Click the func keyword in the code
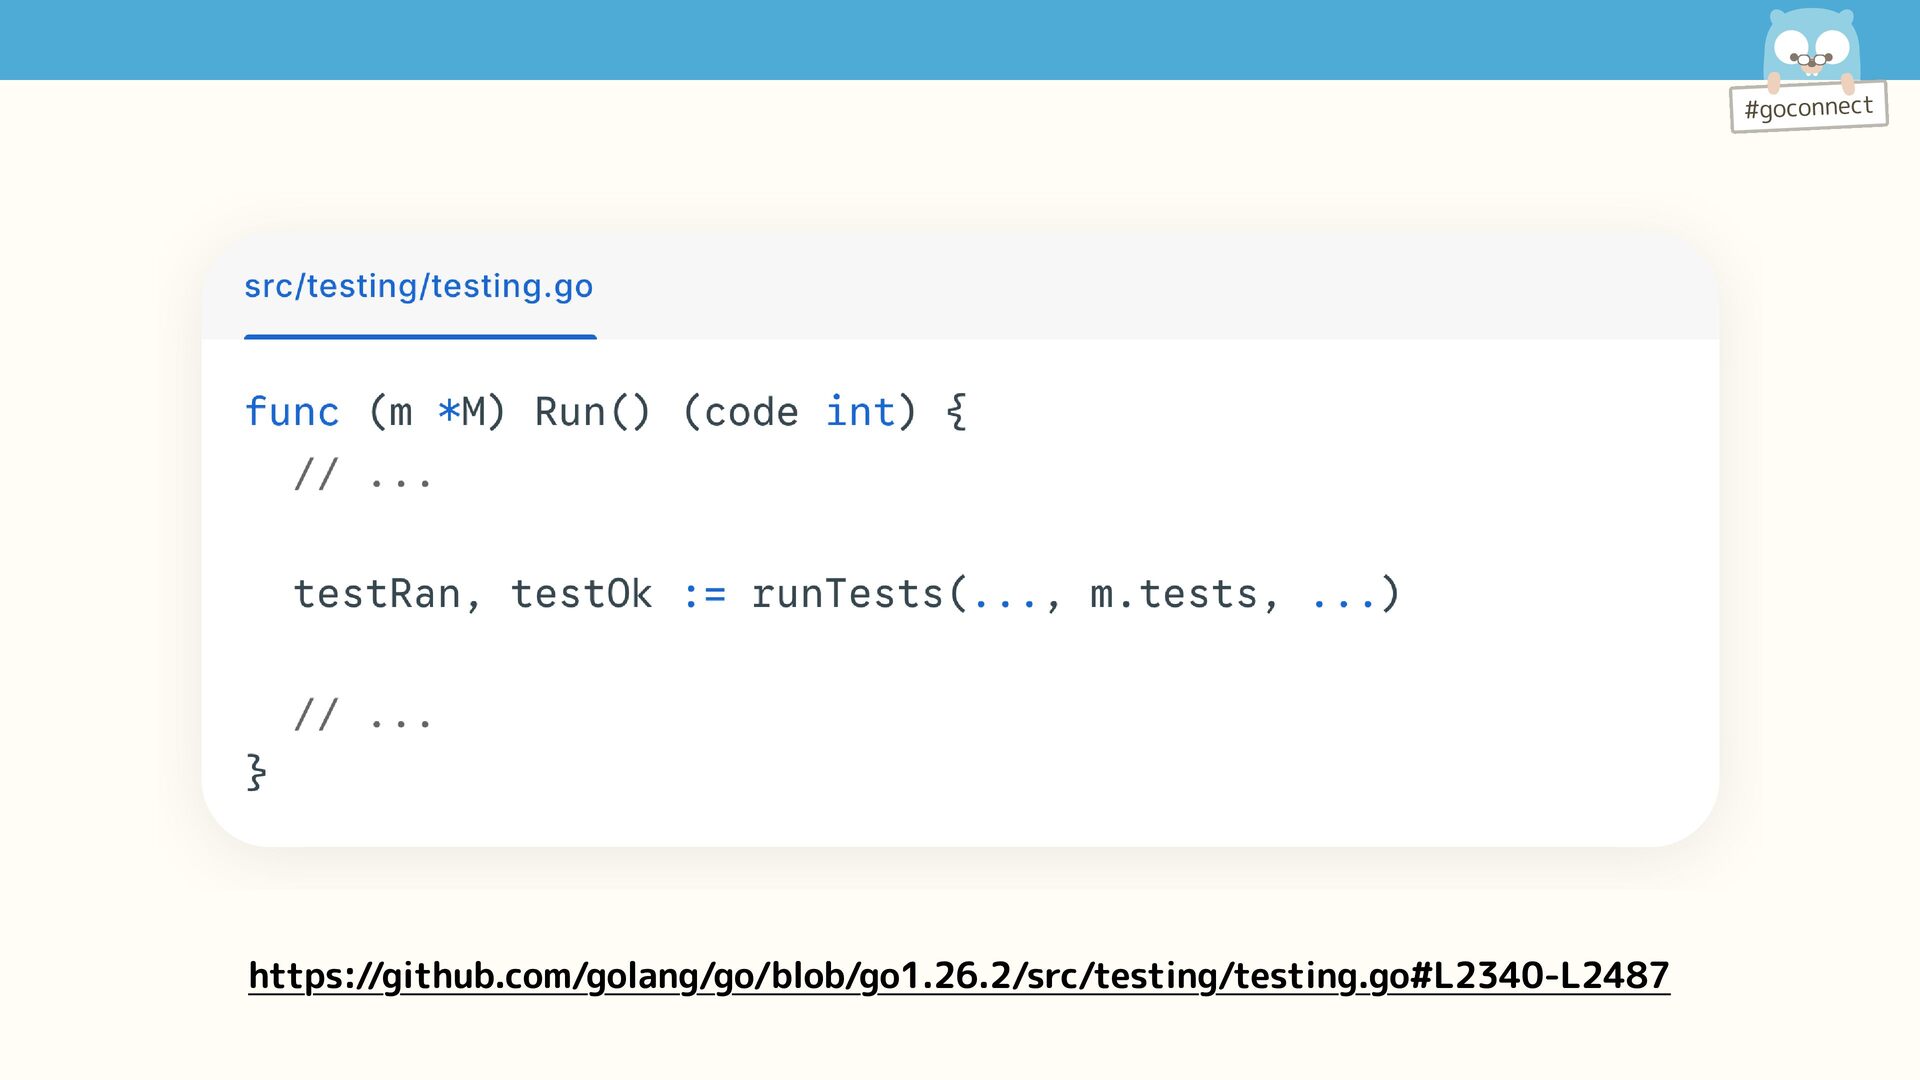 click(292, 412)
